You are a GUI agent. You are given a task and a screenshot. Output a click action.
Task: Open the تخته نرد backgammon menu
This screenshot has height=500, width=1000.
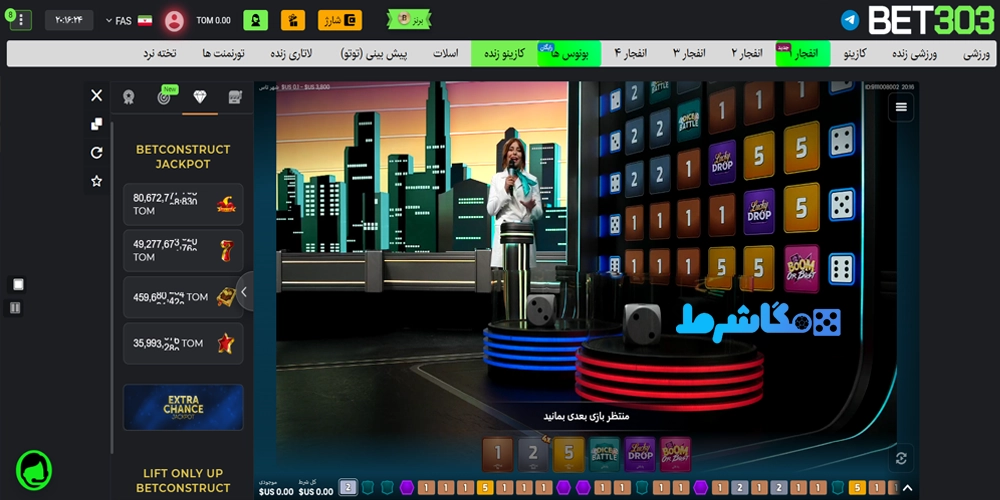159,54
